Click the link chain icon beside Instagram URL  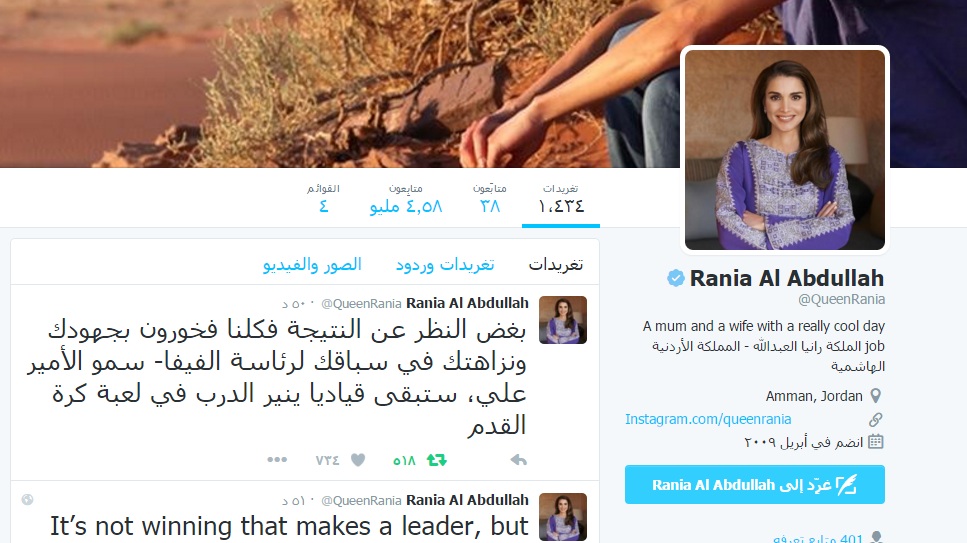coord(876,420)
